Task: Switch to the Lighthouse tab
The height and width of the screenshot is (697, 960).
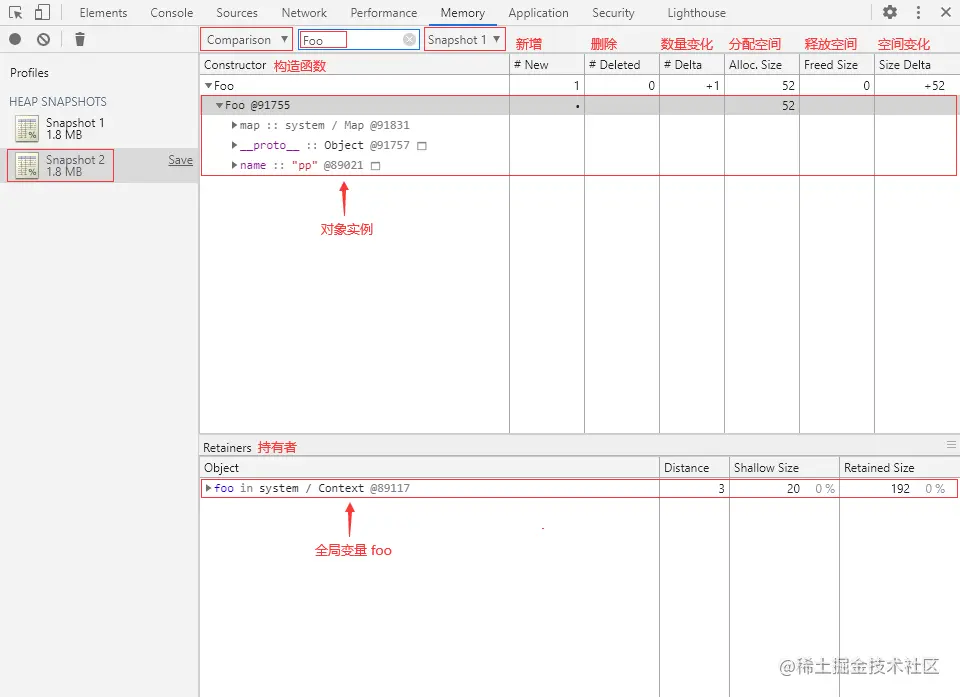Action: 696,13
